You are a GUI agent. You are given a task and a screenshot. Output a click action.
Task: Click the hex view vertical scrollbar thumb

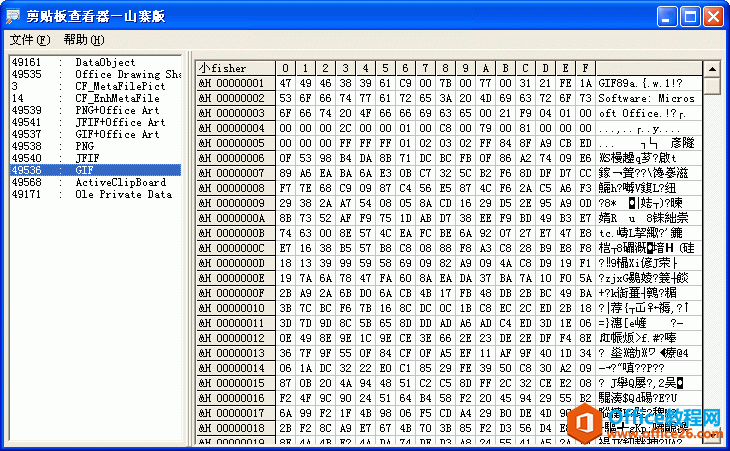[712, 86]
